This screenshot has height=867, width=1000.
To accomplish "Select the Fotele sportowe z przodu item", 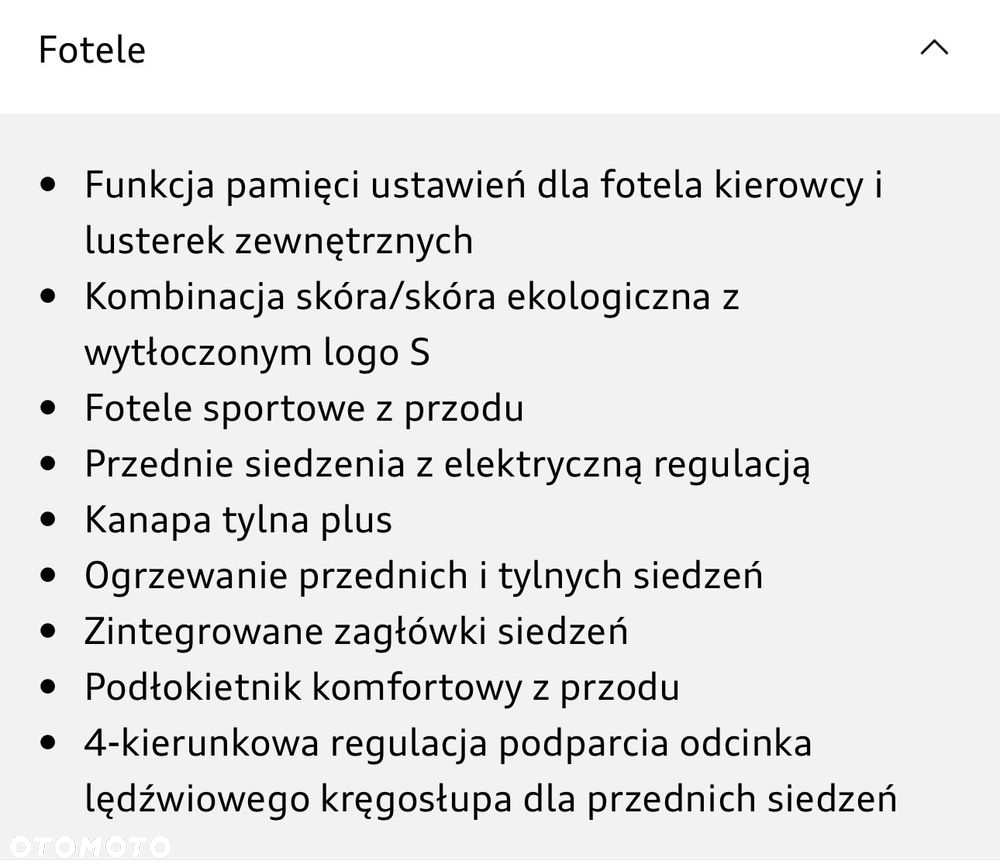I will click(304, 408).
